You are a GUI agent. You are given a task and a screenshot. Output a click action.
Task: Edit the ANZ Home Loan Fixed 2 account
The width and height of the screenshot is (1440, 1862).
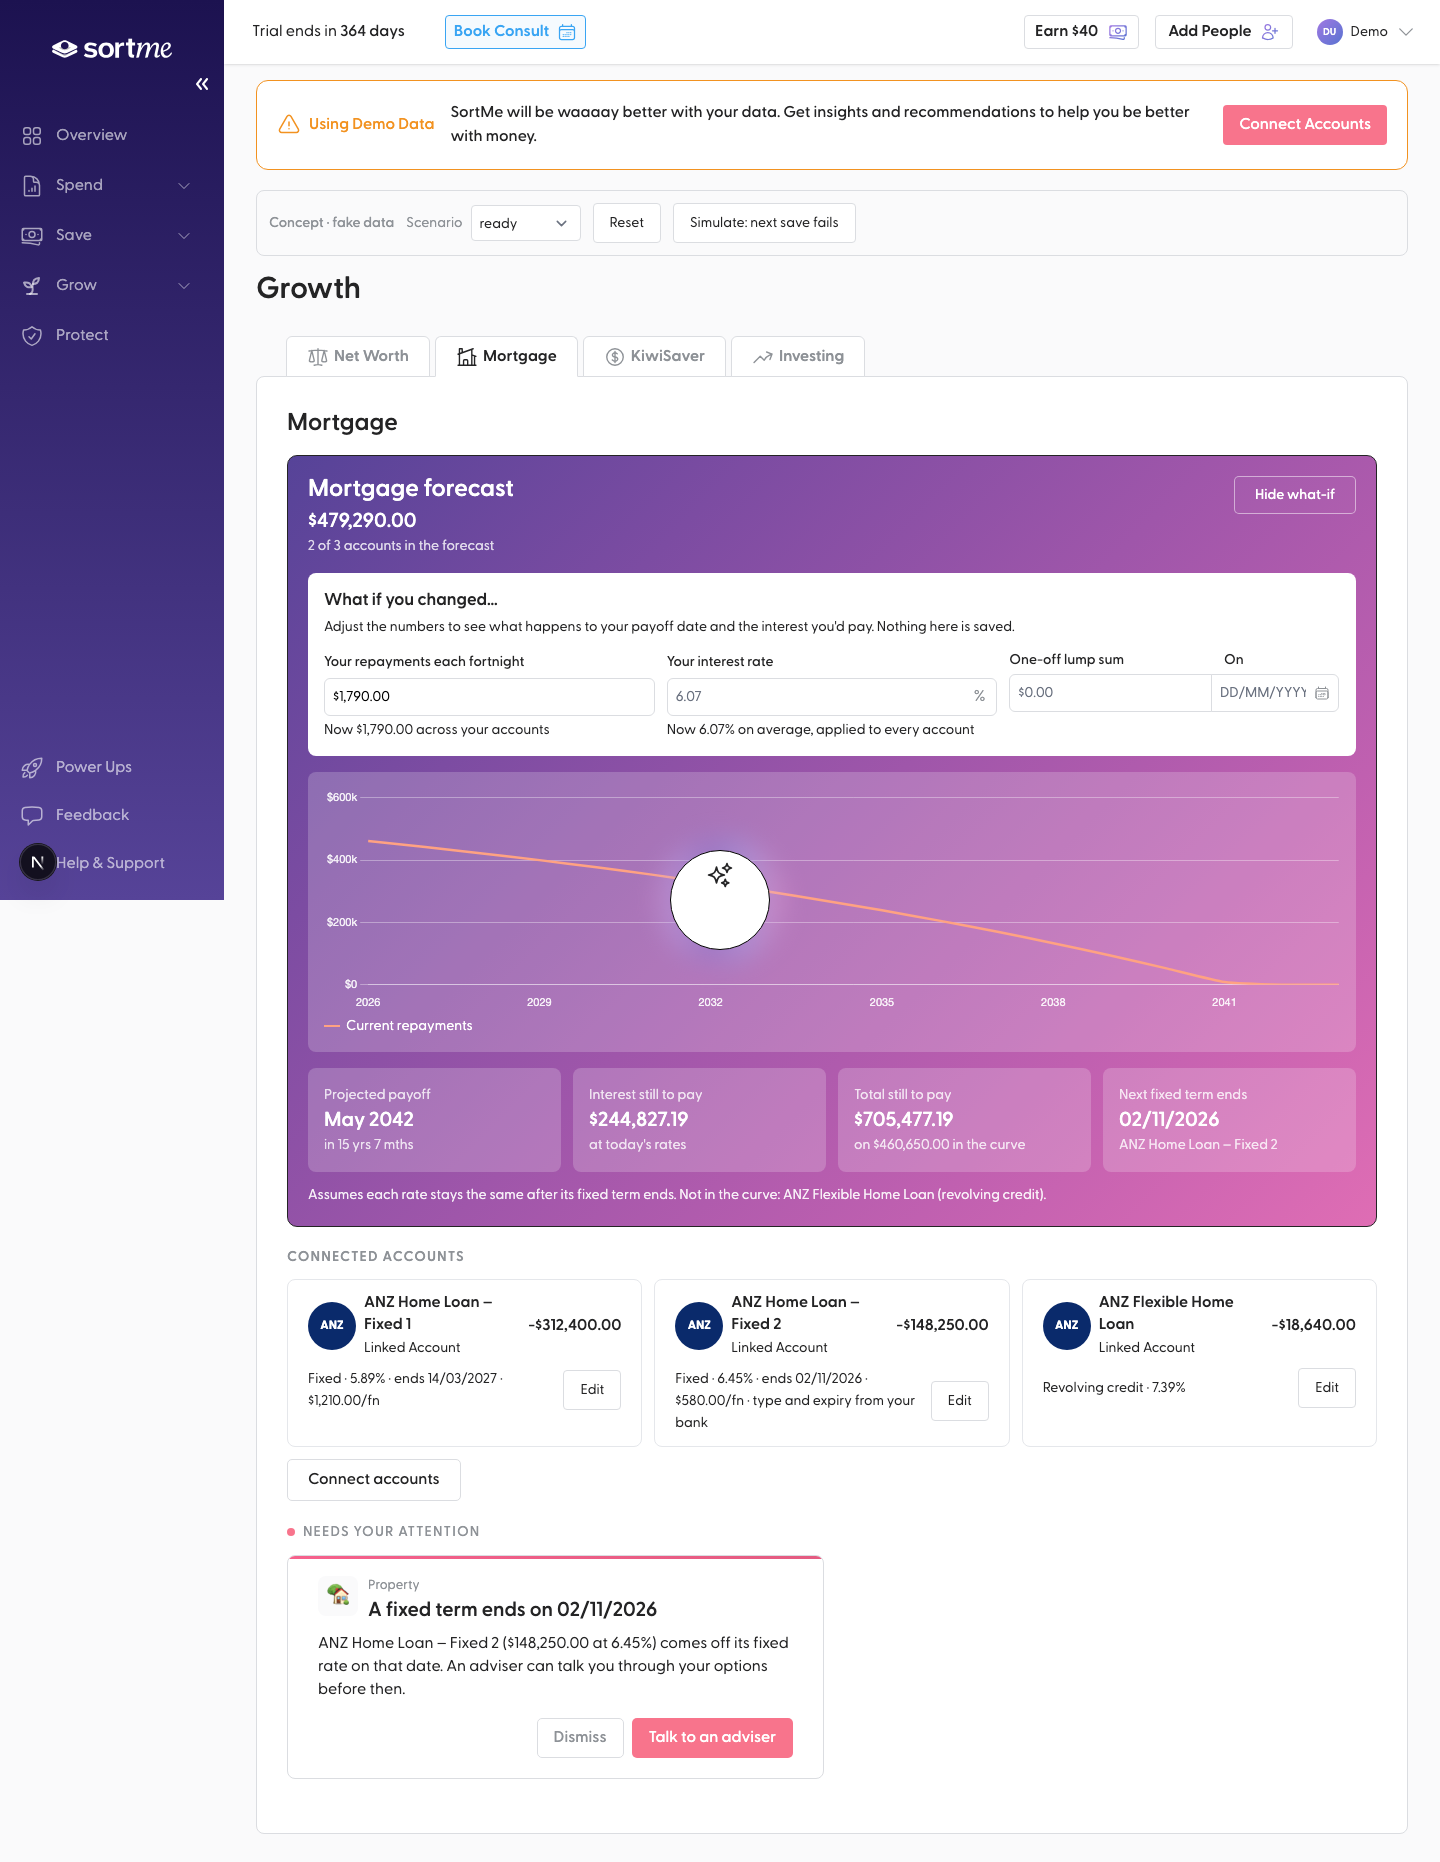click(x=960, y=1401)
